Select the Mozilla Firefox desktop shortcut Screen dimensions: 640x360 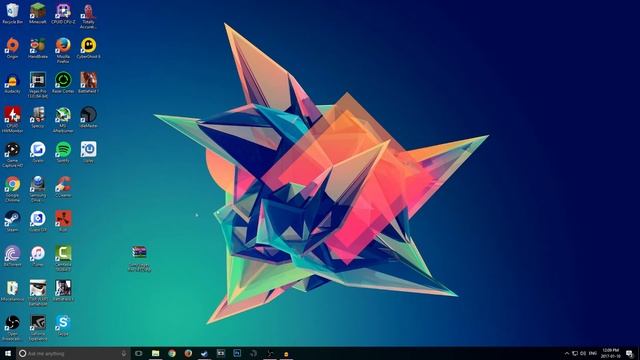(x=63, y=51)
